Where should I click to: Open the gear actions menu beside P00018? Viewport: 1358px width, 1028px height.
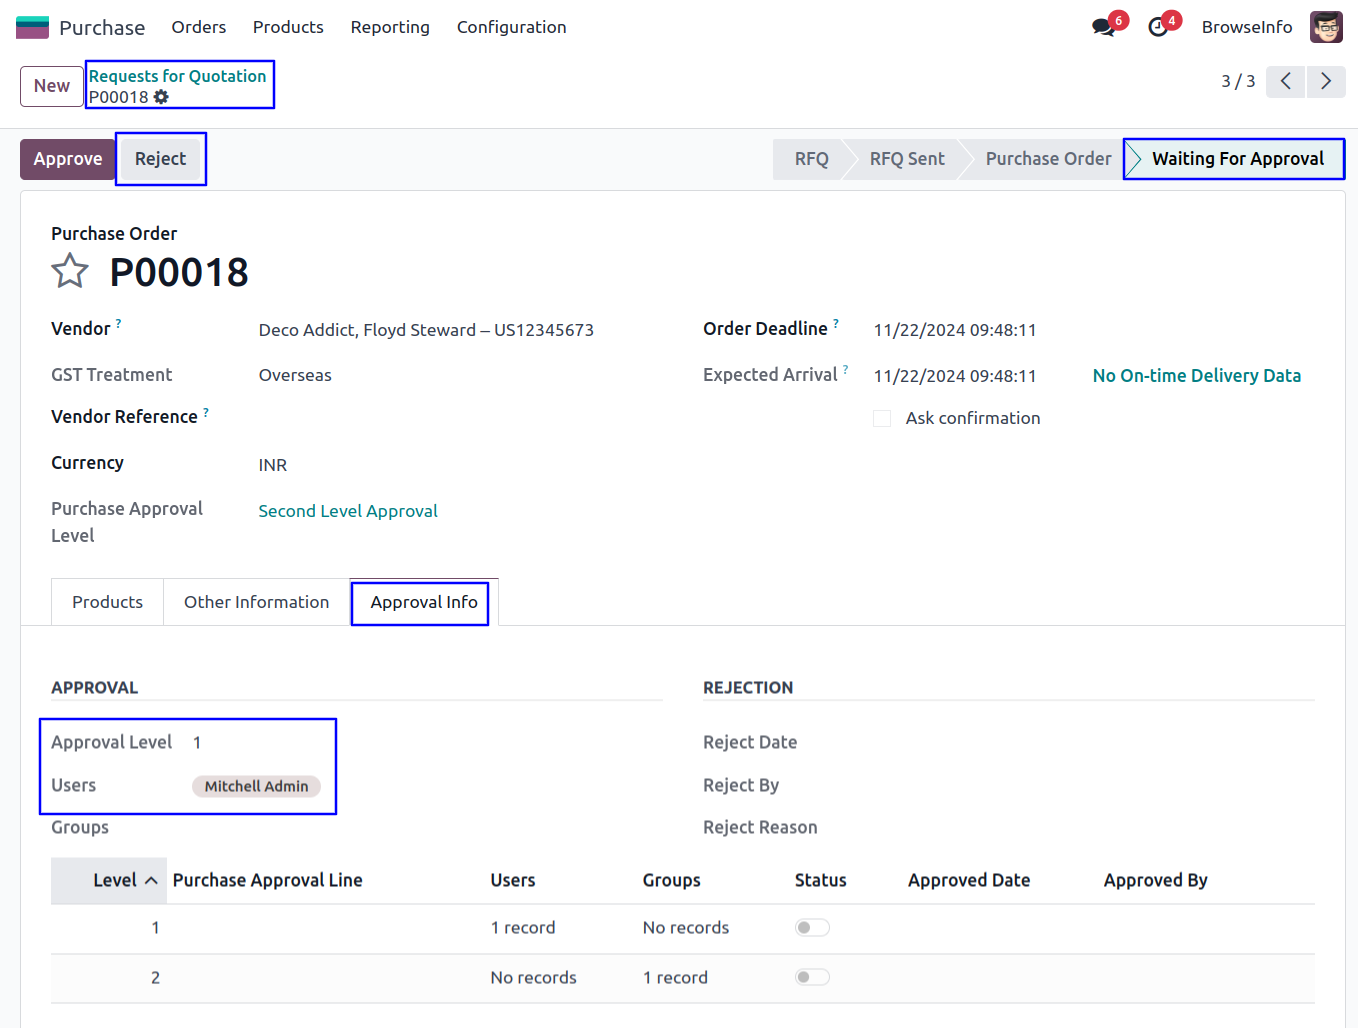161,97
